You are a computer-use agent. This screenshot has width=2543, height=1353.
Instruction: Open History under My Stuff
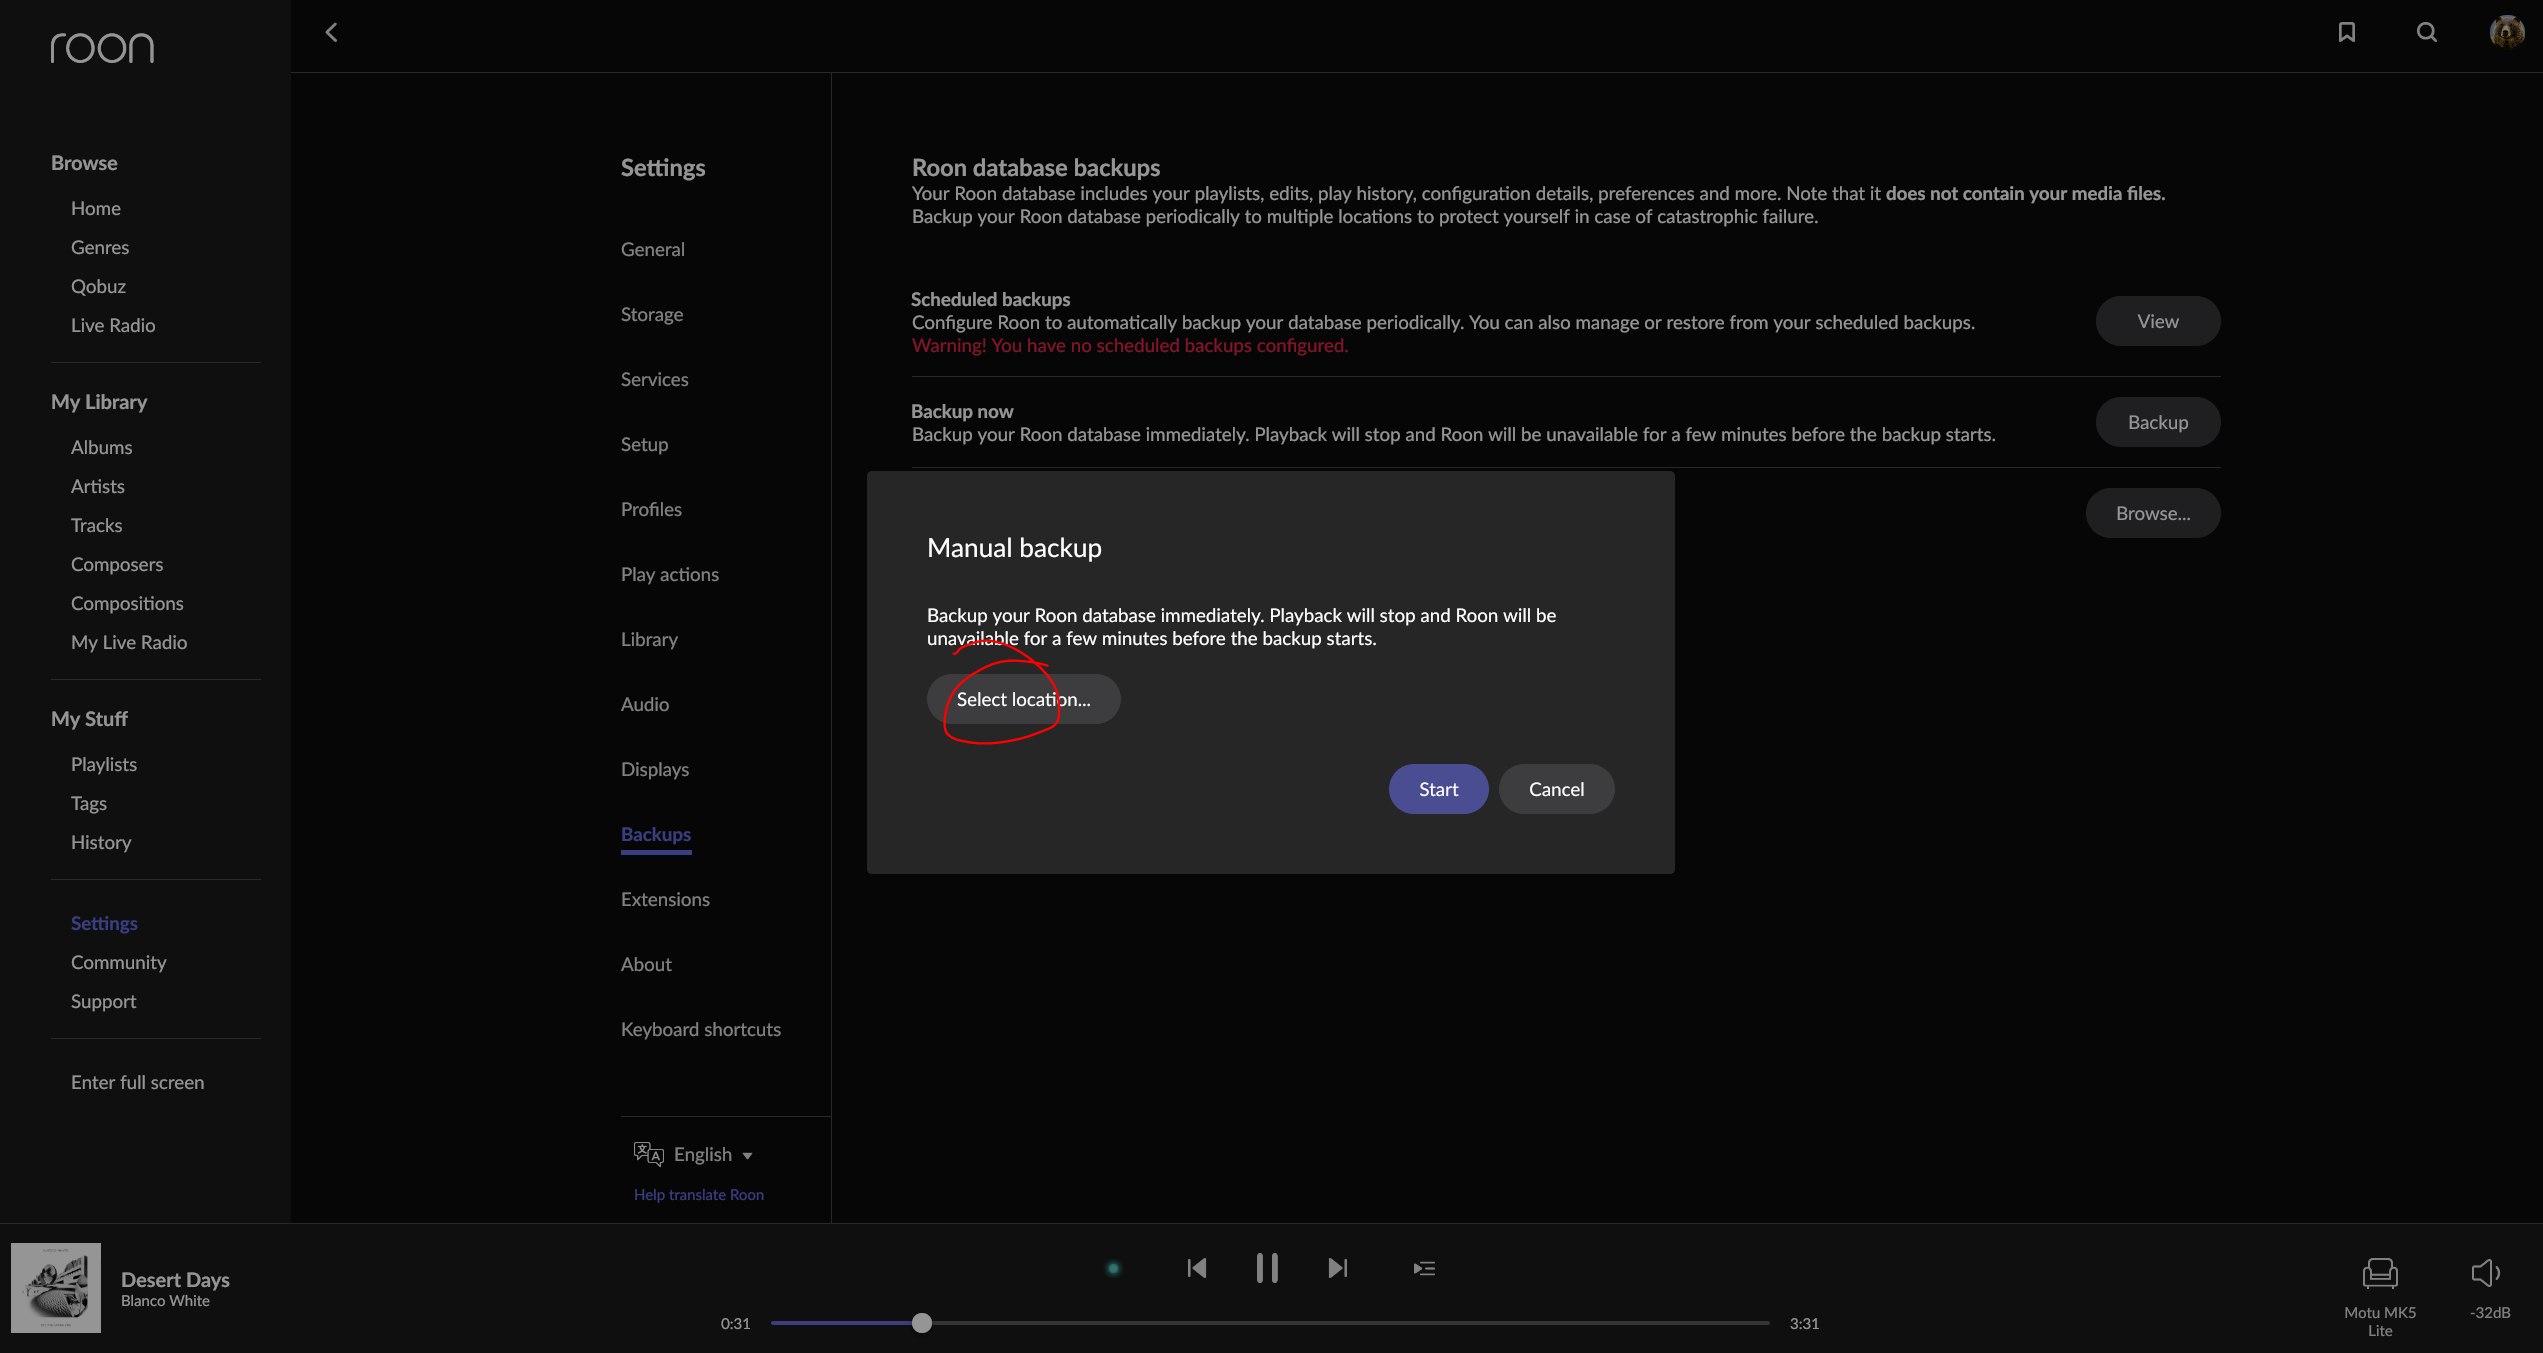coord(101,842)
